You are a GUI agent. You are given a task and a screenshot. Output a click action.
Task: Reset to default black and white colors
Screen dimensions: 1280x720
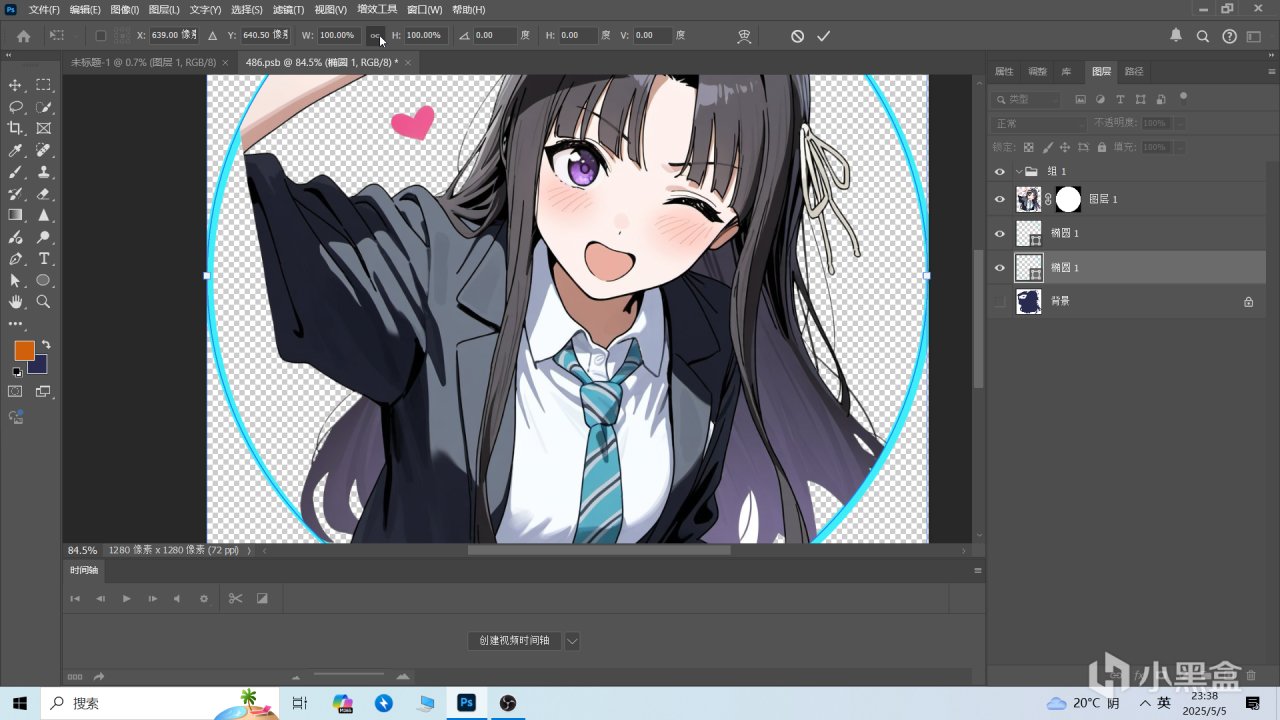pos(16,372)
